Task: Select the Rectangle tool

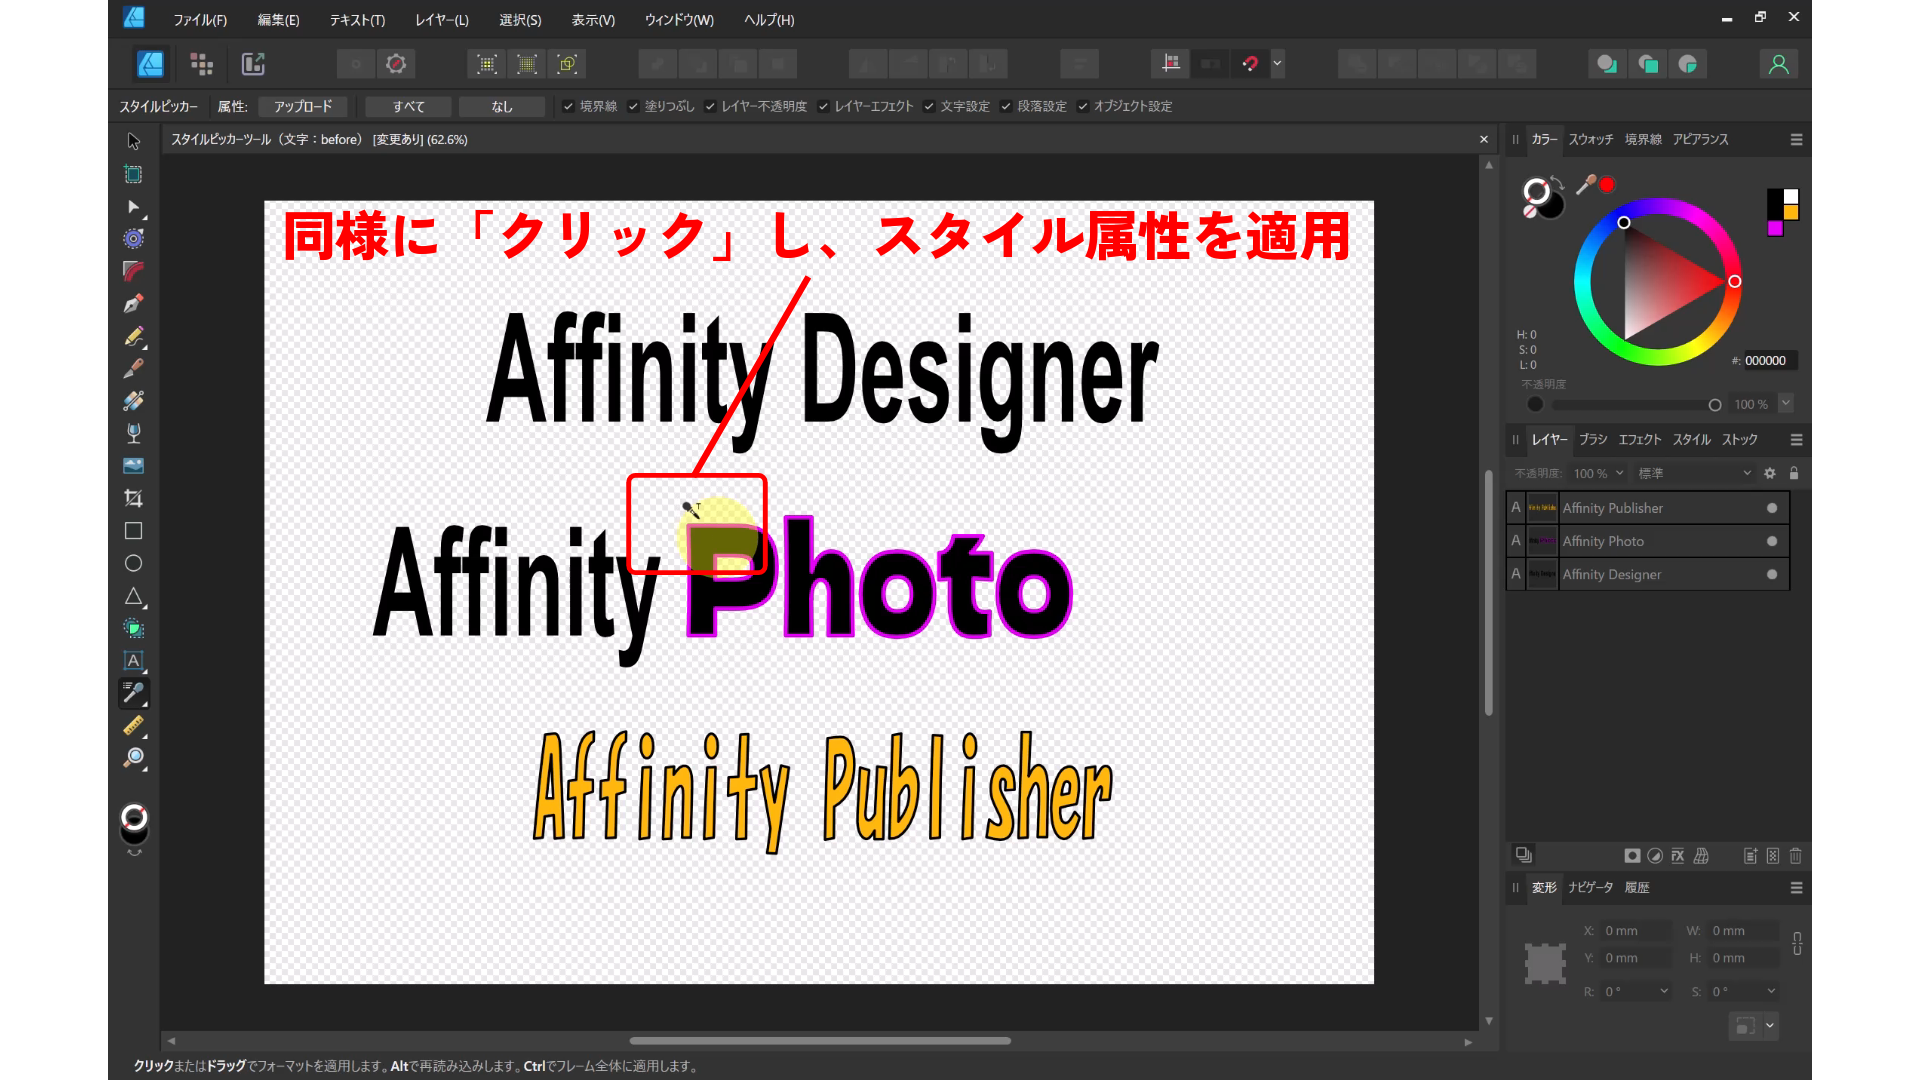Action: coord(133,530)
